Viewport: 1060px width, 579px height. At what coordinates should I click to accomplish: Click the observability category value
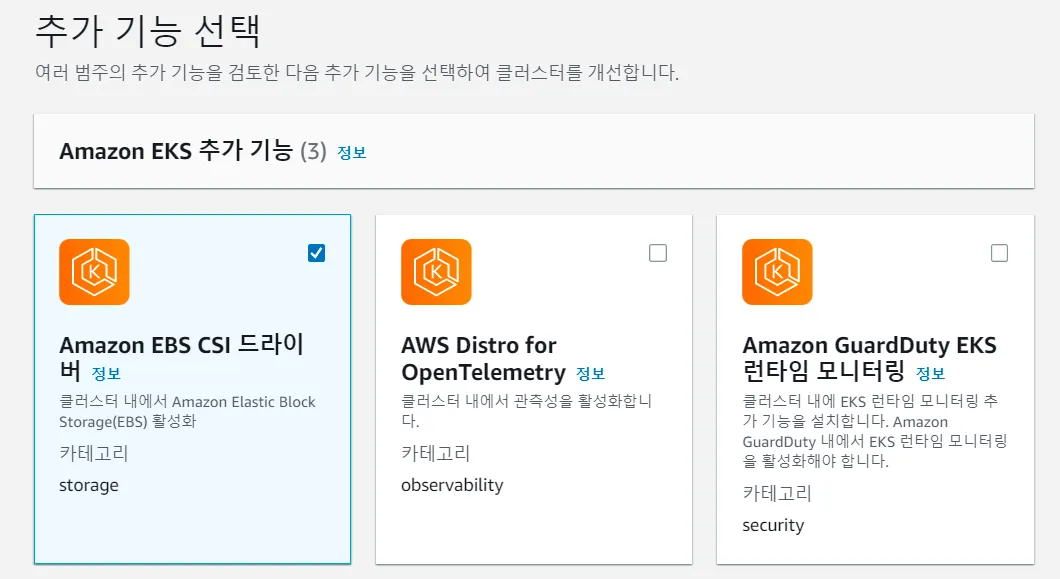pyautogui.click(x=452, y=486)
